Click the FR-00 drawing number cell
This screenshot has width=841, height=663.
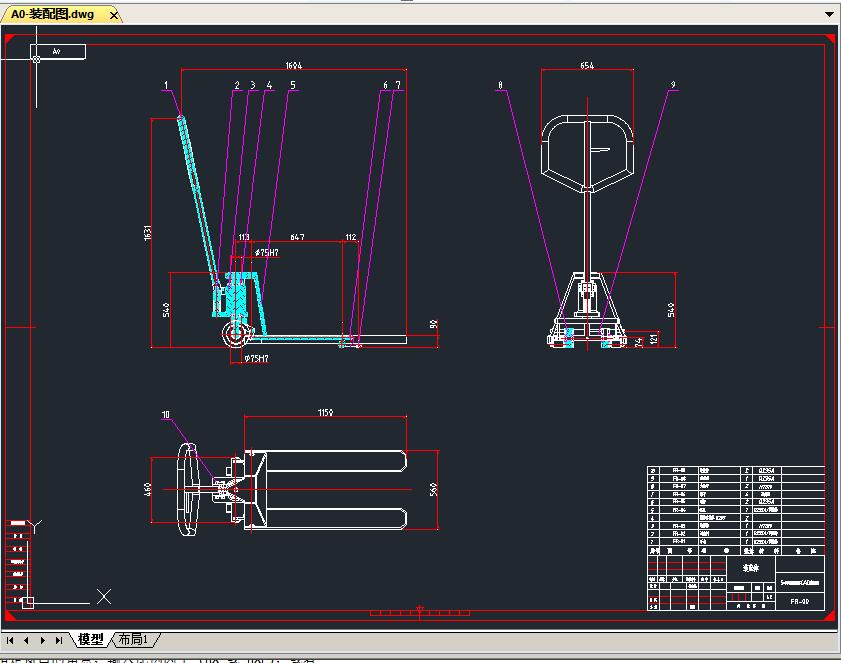[799, 602]
